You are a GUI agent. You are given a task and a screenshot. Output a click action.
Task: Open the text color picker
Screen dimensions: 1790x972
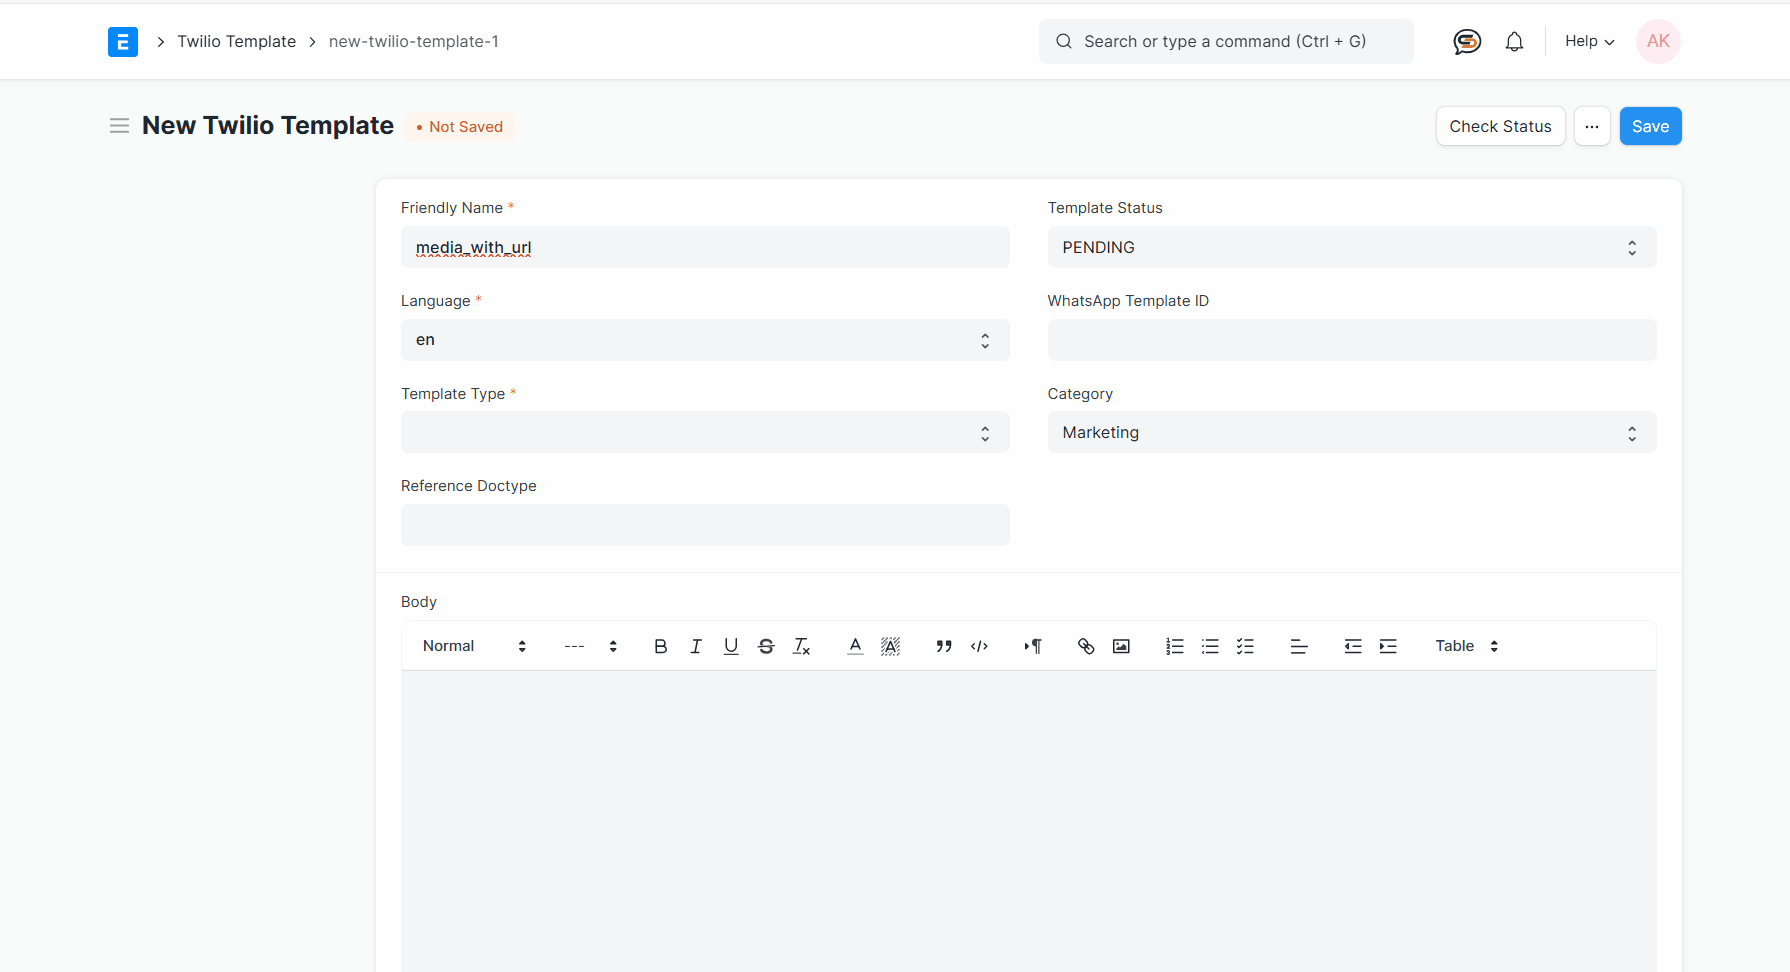[855, 646]
